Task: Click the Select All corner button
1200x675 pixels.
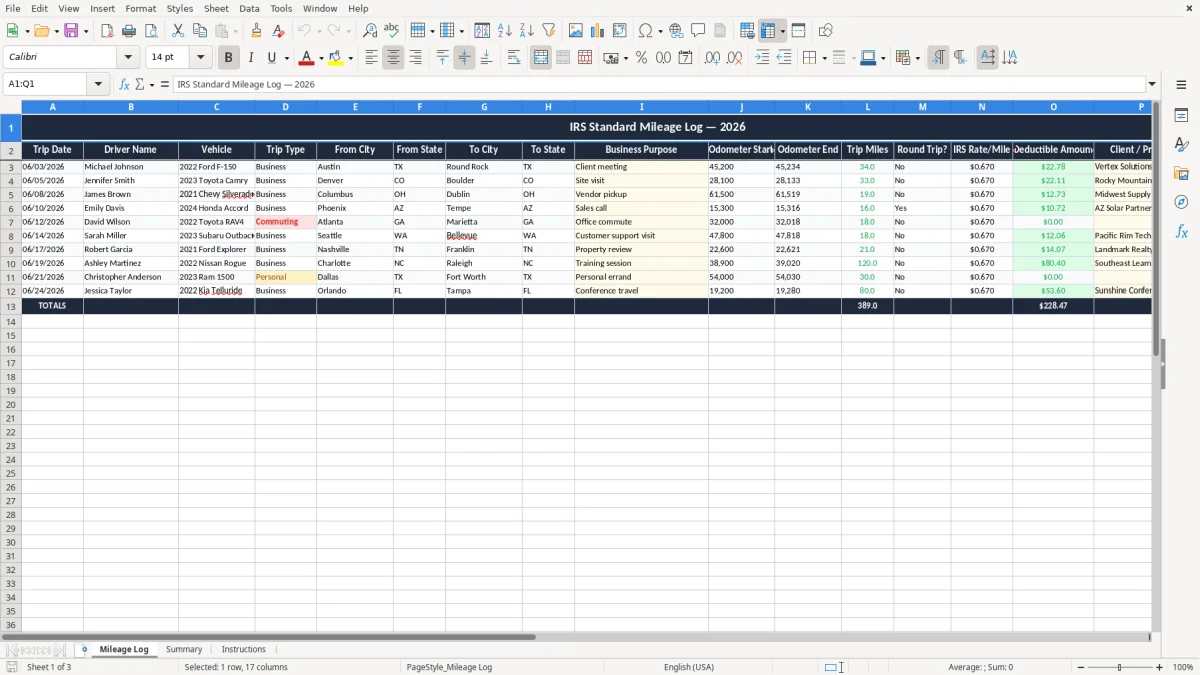Action: point(11,106)
